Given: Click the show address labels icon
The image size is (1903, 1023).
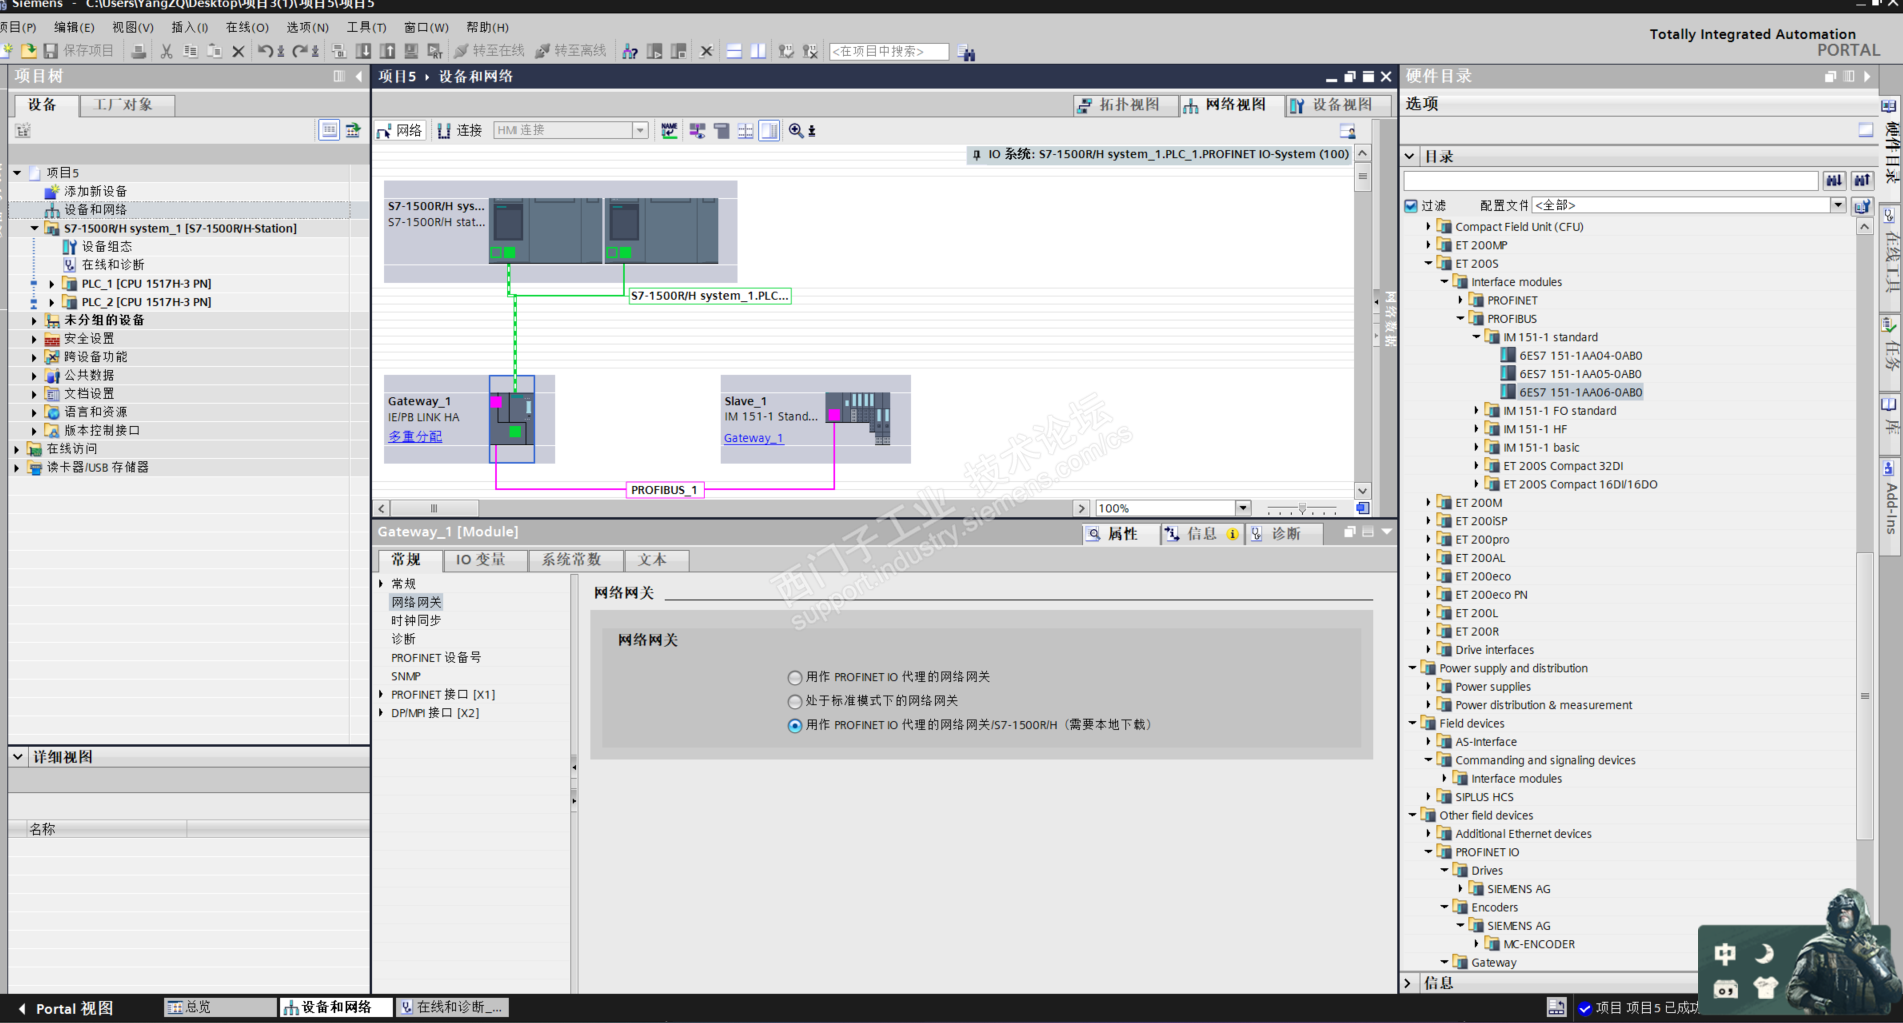Looking at the screenshot, I should [x=721, y=131].
